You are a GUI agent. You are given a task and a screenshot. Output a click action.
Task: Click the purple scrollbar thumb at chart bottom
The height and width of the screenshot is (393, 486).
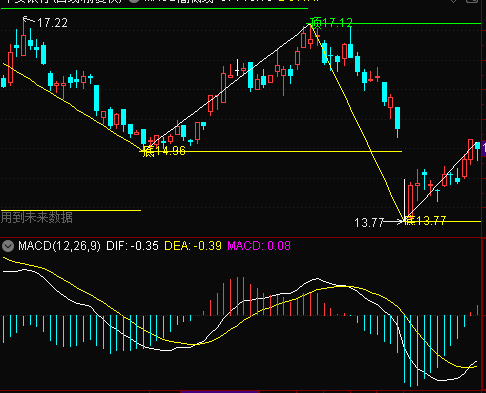[x=220, y=392]
